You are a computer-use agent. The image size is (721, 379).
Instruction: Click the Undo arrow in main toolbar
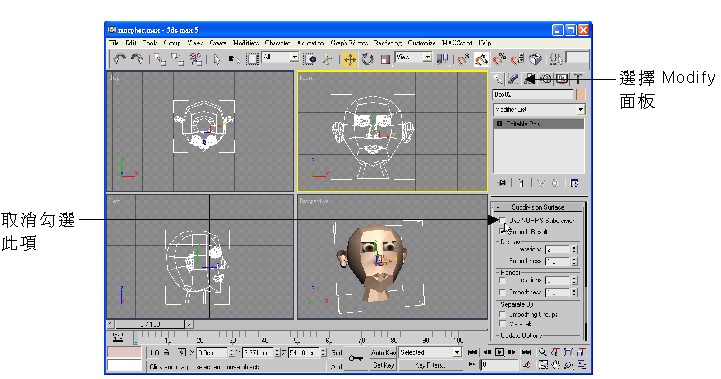click(120, 59)
